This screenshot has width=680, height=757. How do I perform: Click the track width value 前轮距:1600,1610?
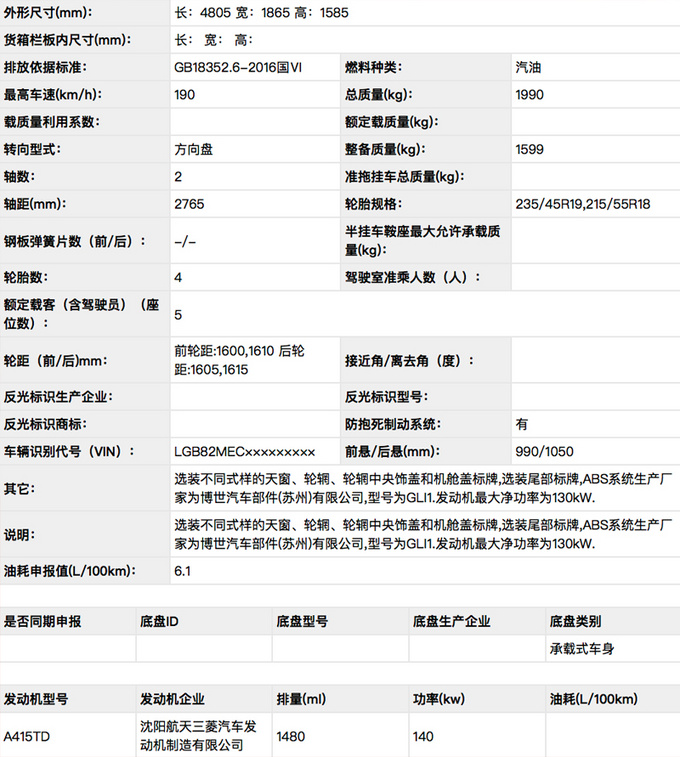tap(224, 351)
